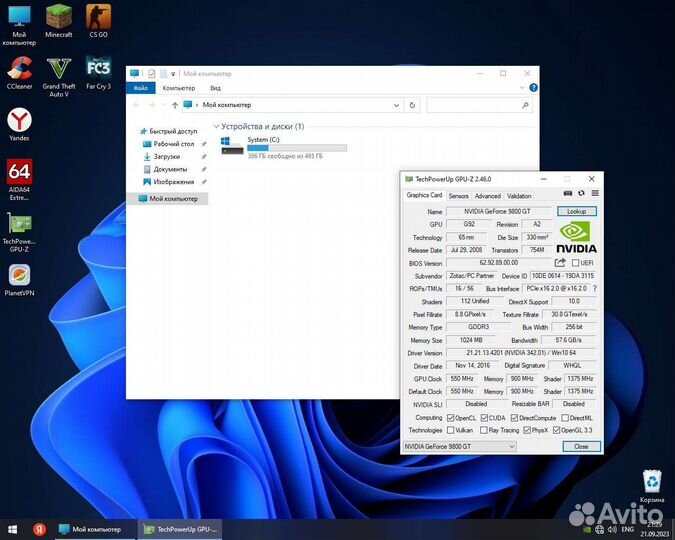Launch CCleaner from the desktop

point(19,73)
